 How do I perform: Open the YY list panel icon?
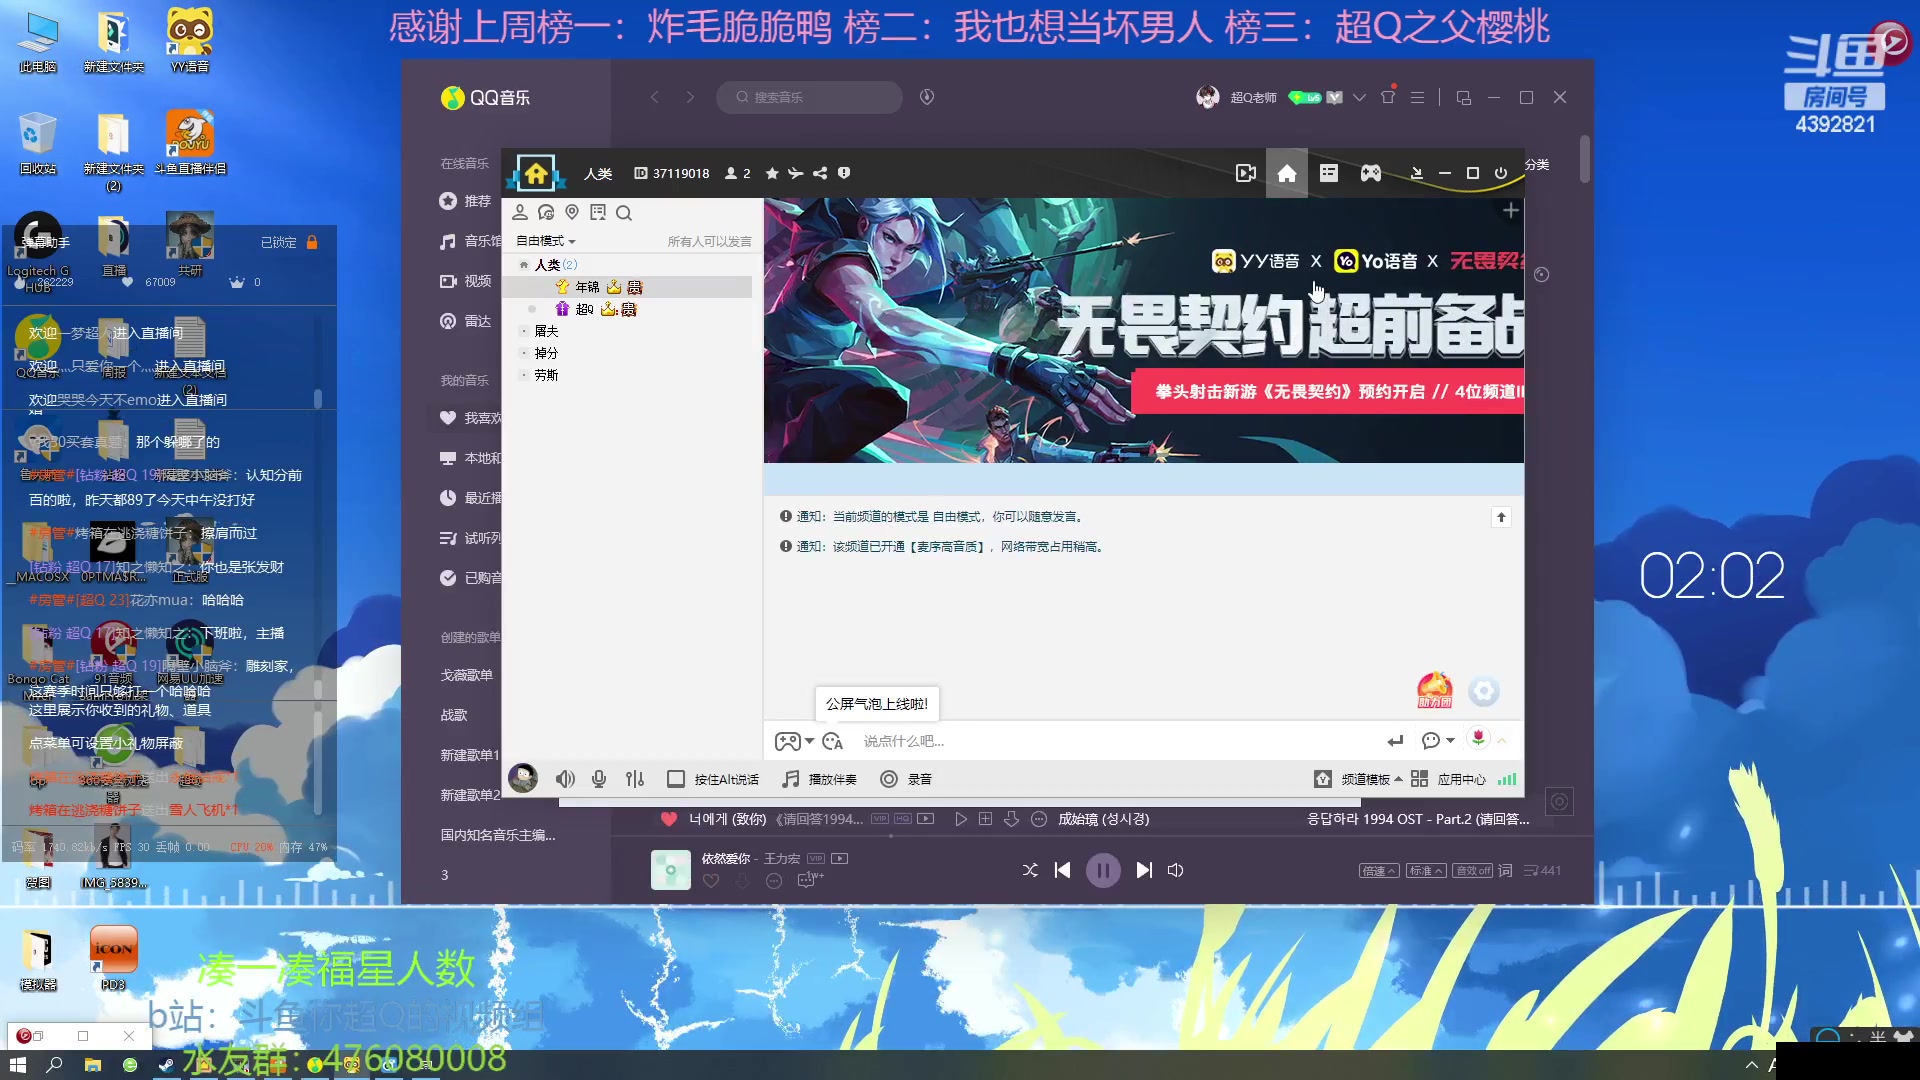[x=1328, y=173]
